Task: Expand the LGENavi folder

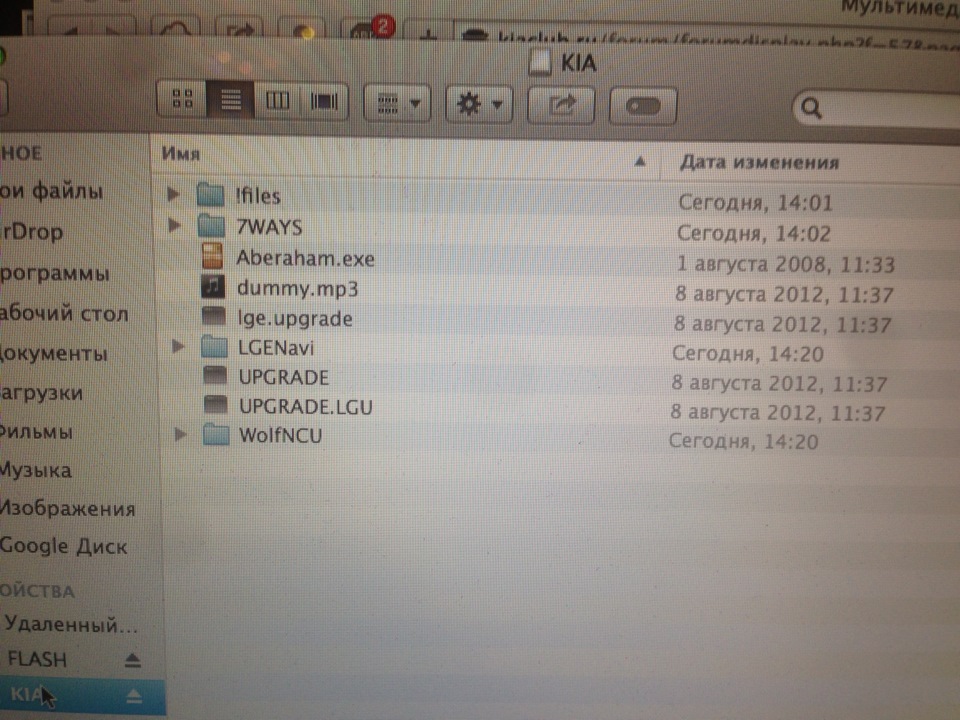Action: [x=179, y=346]
